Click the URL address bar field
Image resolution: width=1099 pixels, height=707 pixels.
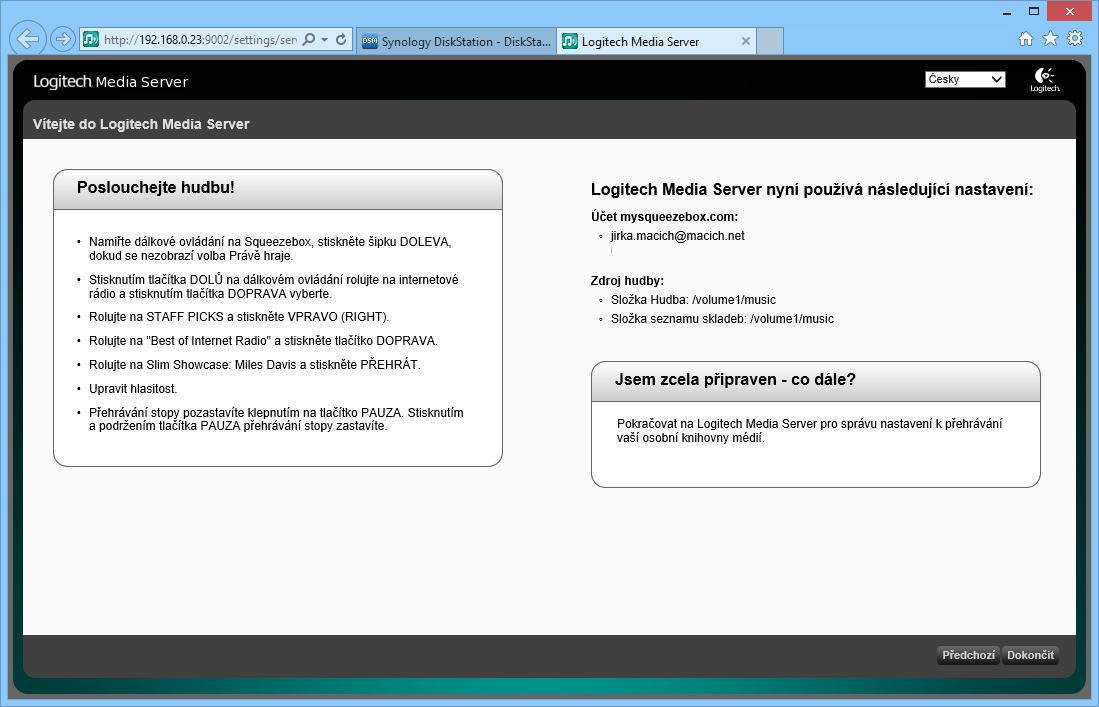(200, 40)
